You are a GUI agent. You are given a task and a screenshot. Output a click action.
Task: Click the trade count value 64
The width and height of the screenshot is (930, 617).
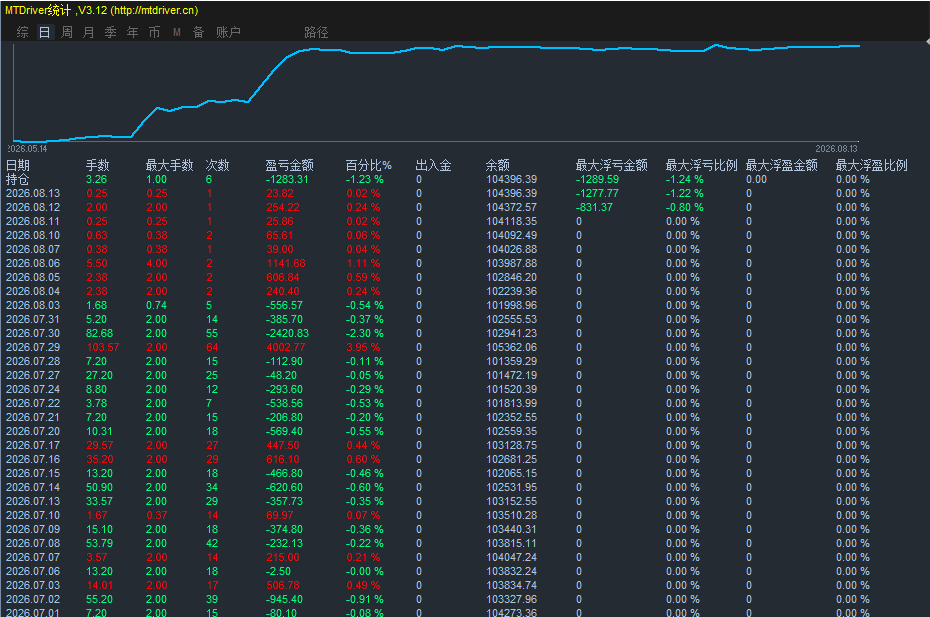point(212,347)
